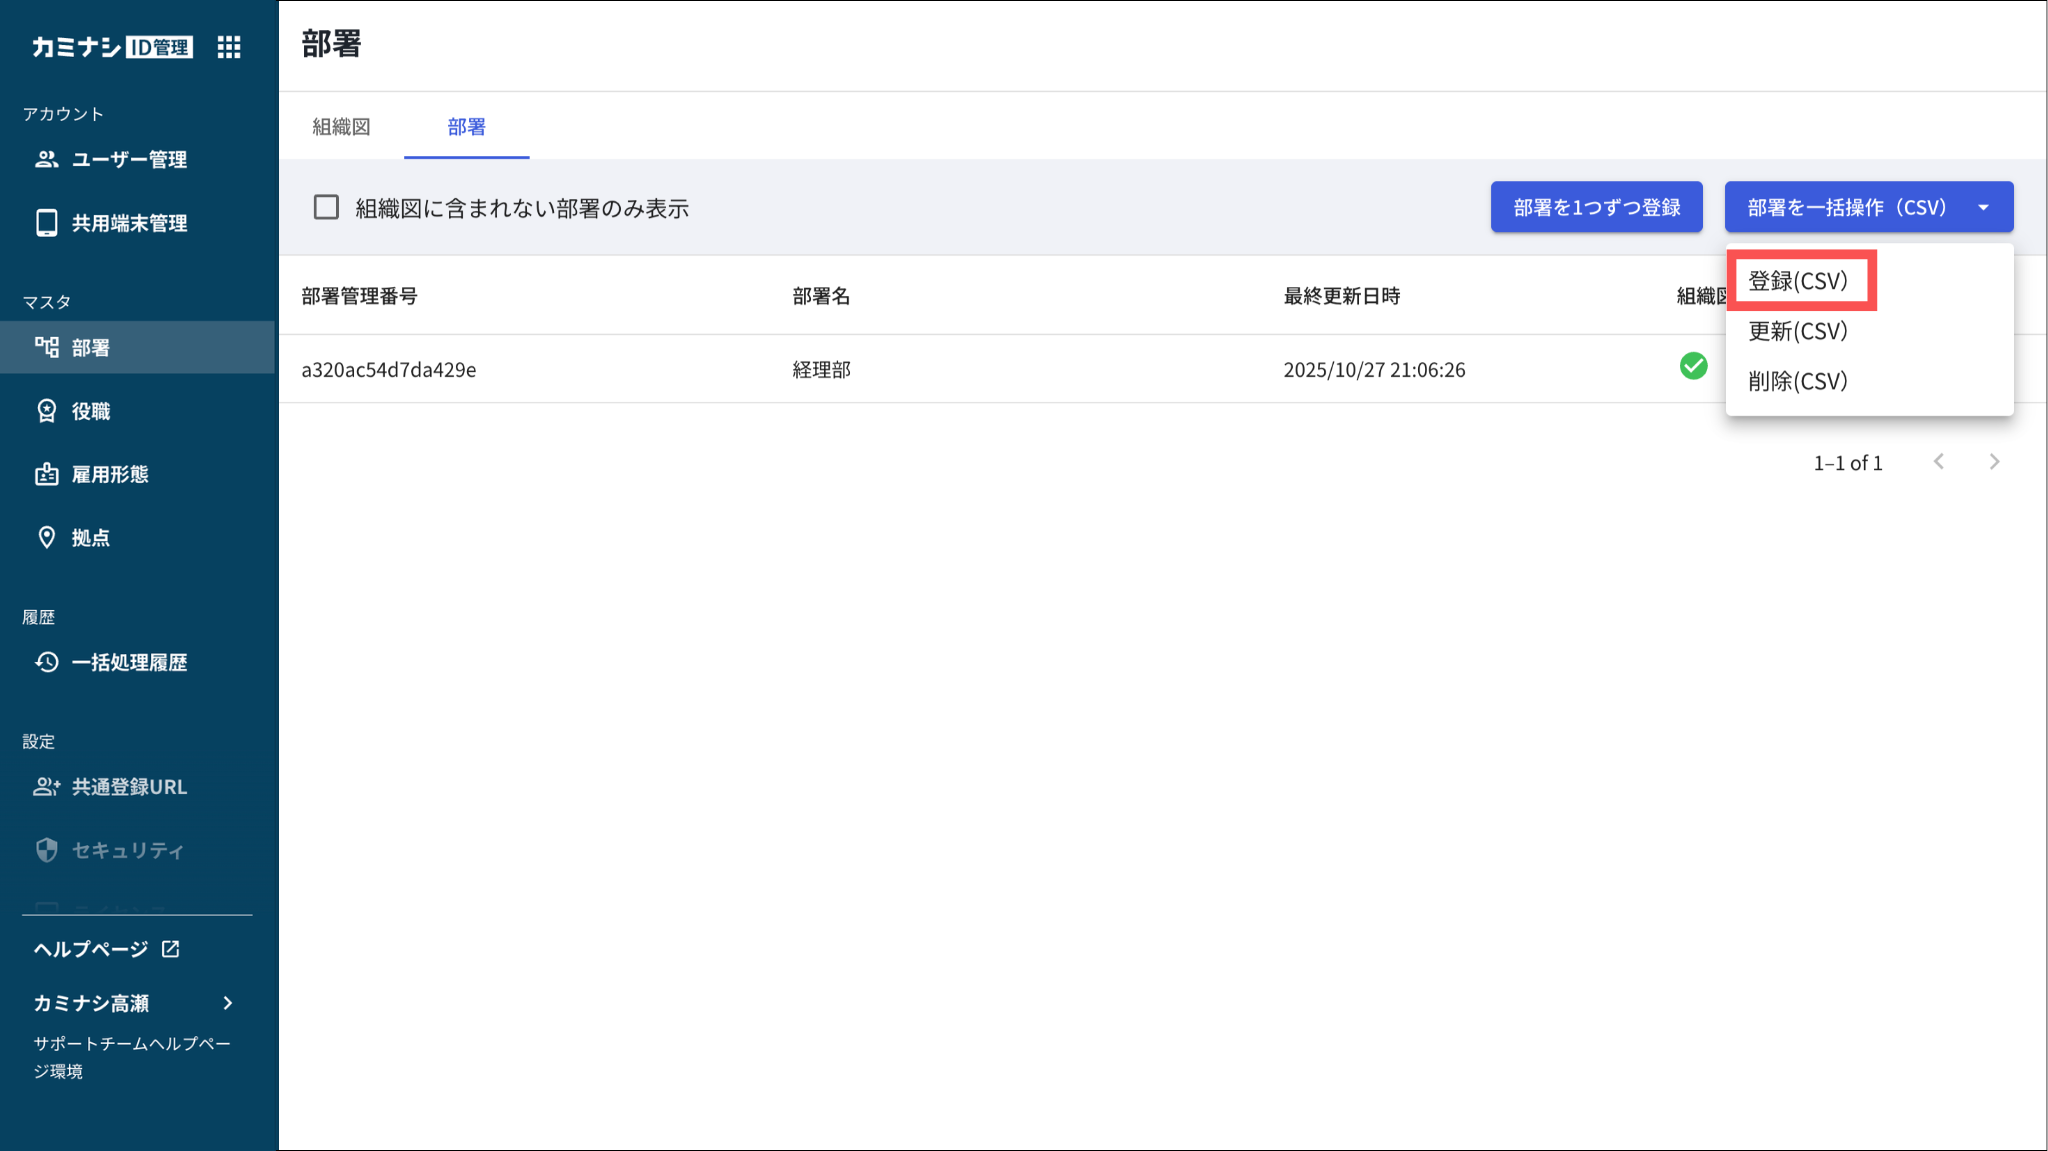The height and width of the screenshot is (1151, 2048).
Task: Collapse the 部署を一括操作（CSV） dropdown arrow
Action: 1983,207
